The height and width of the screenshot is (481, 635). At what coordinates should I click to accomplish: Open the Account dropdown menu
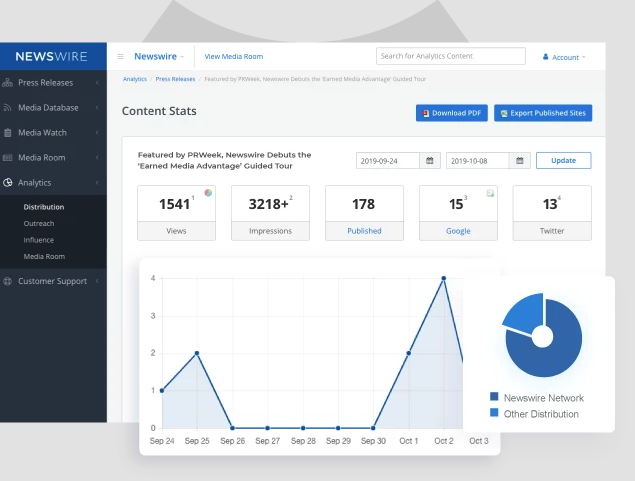click(x=564, y=57)
